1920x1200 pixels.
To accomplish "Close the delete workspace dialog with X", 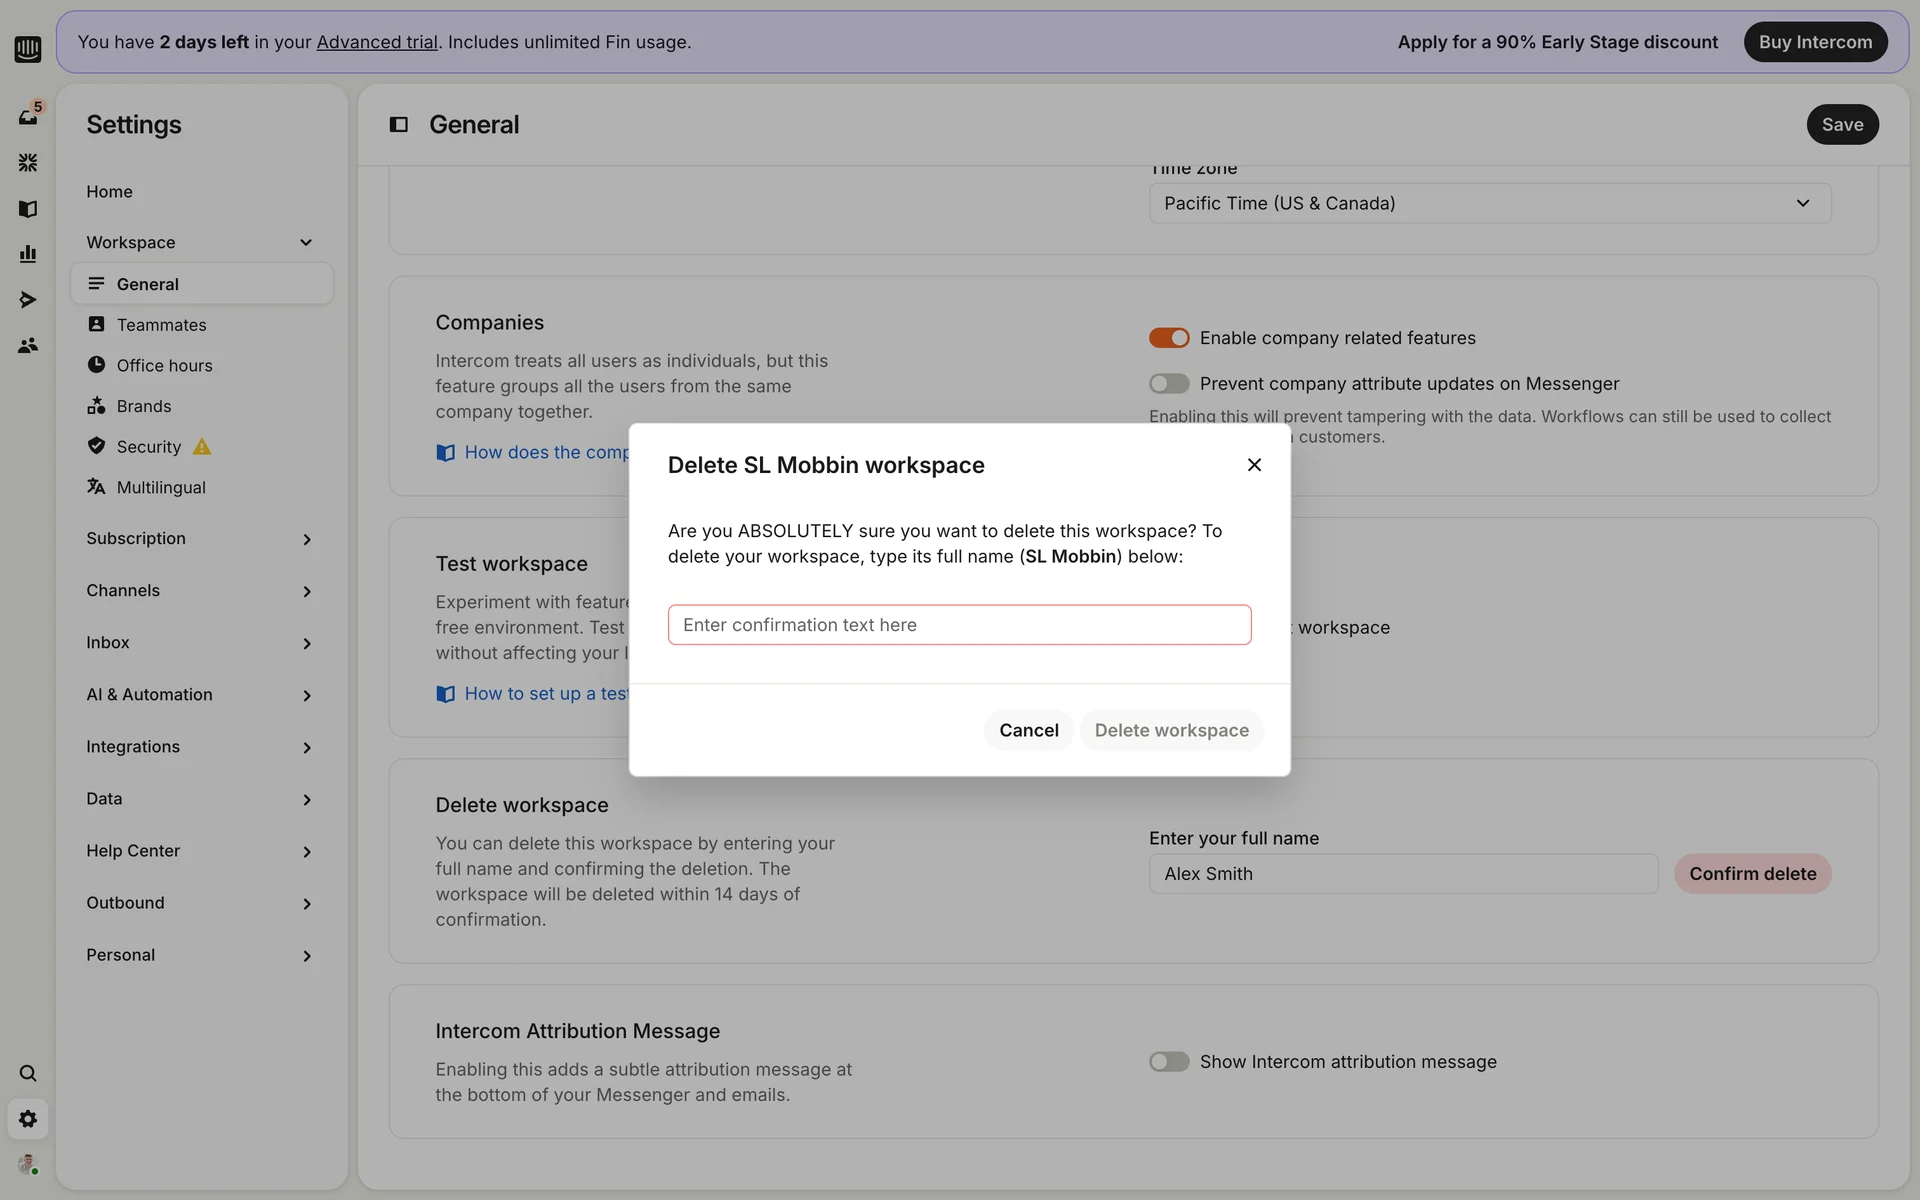I will click(1254, 465).
